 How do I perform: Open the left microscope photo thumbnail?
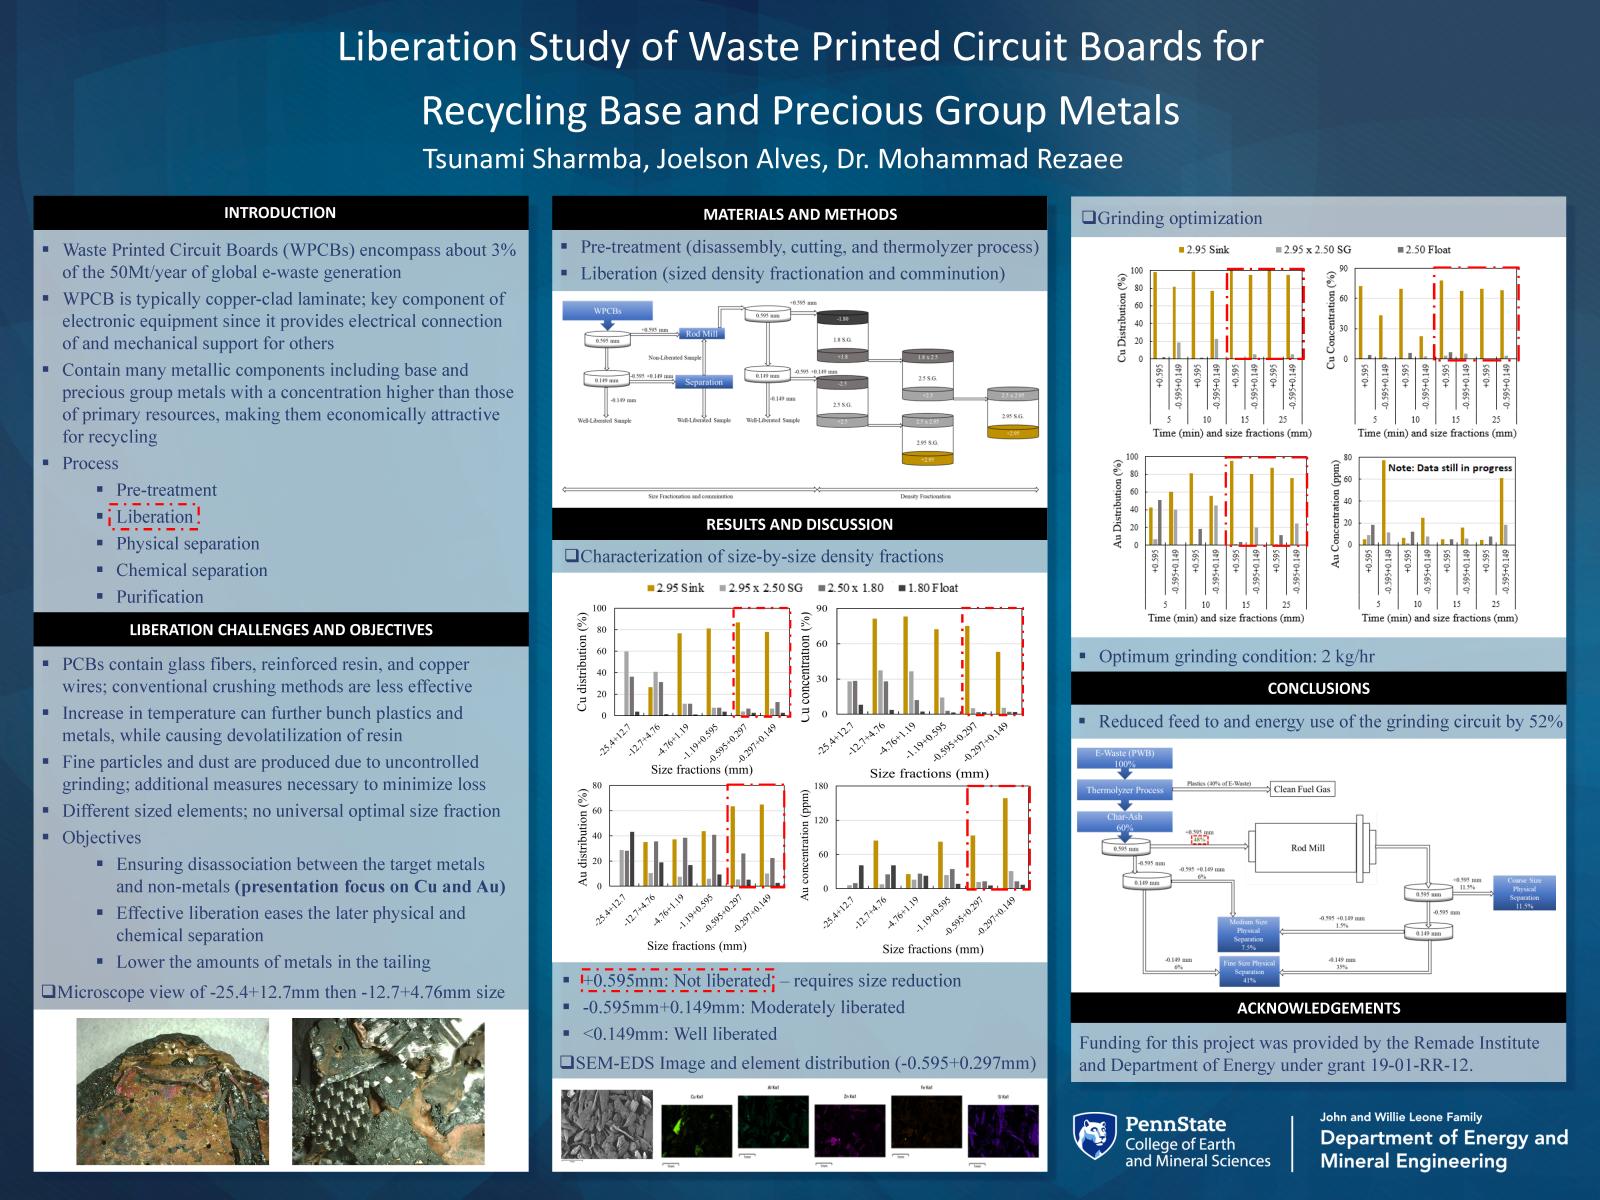point(172,1091)
